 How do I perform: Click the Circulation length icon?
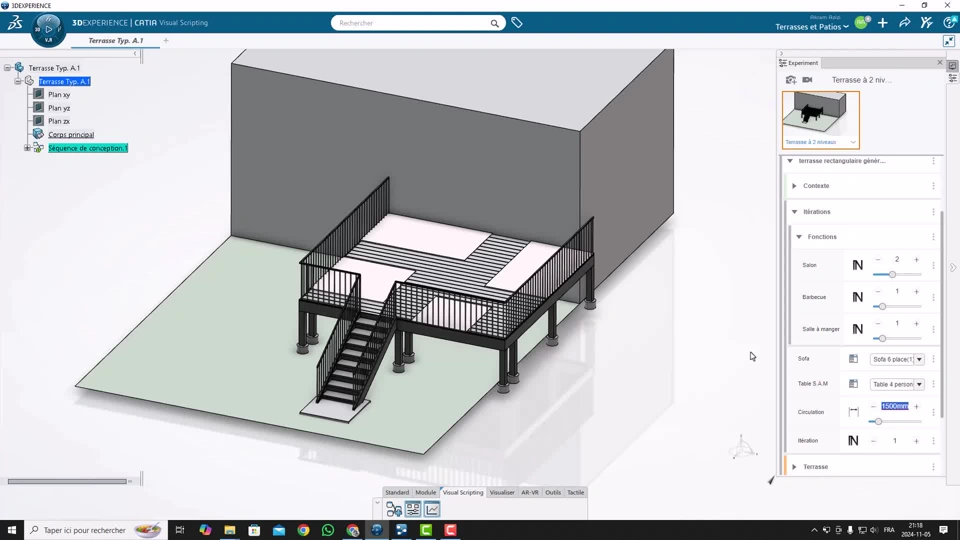click(853, 412)
